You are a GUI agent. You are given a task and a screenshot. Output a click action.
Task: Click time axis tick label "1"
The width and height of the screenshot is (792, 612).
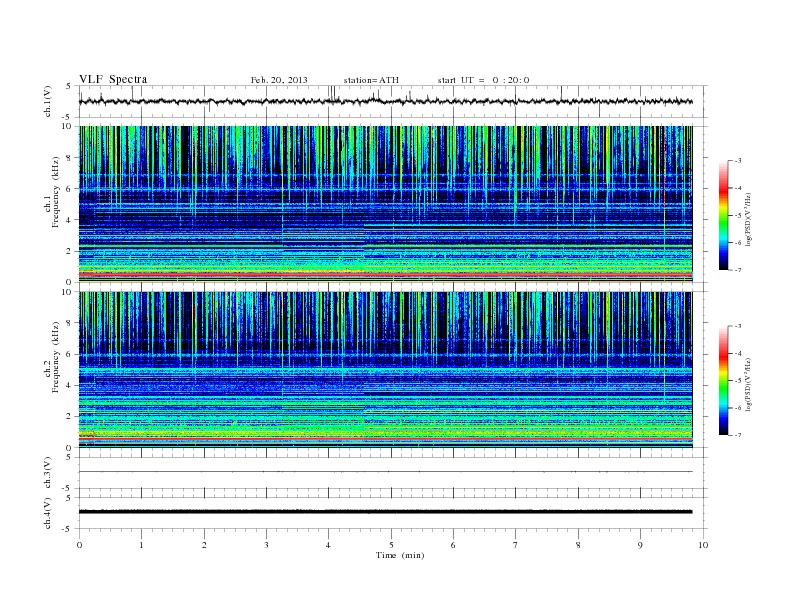point(141,545)
